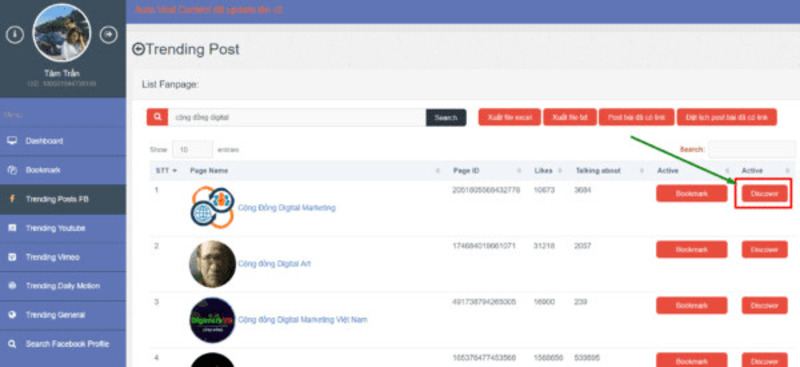Viewport: 800px width, 367px height.
Task: Click the Facebook f icon in the sidebar
Action: pyautogui.click(x=12, y=199)
